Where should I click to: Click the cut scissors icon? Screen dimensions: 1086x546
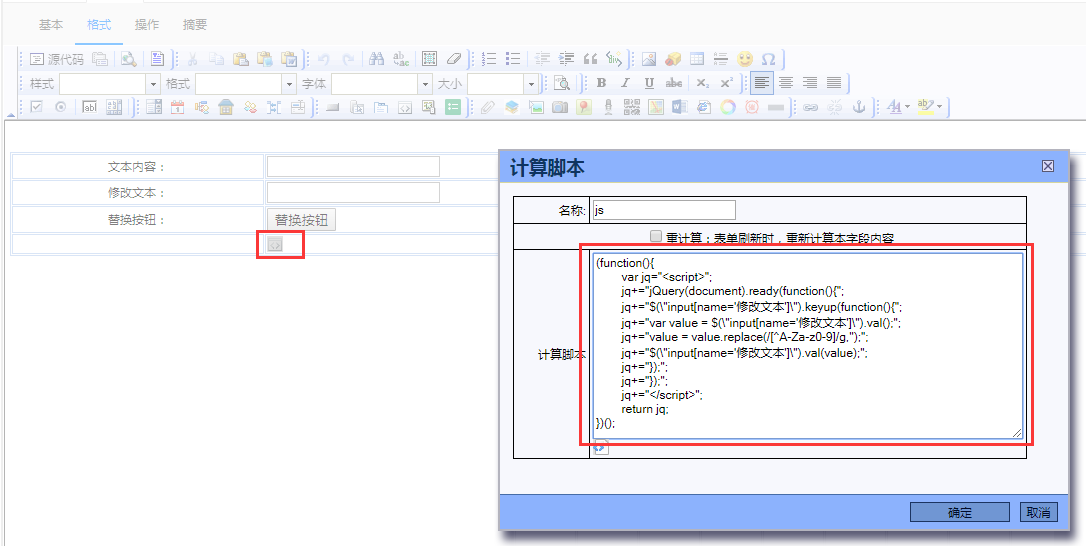pos(193,59)
